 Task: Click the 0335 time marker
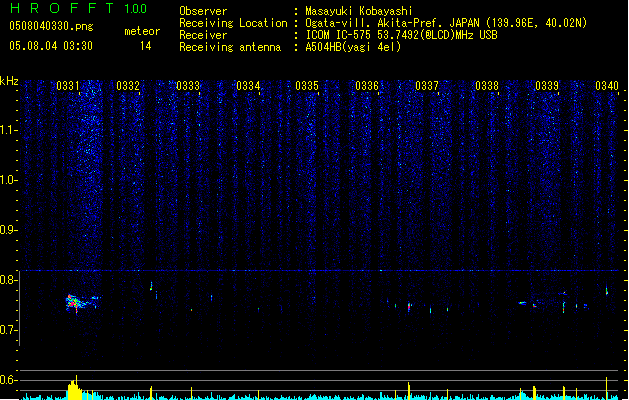click(307, 86)
